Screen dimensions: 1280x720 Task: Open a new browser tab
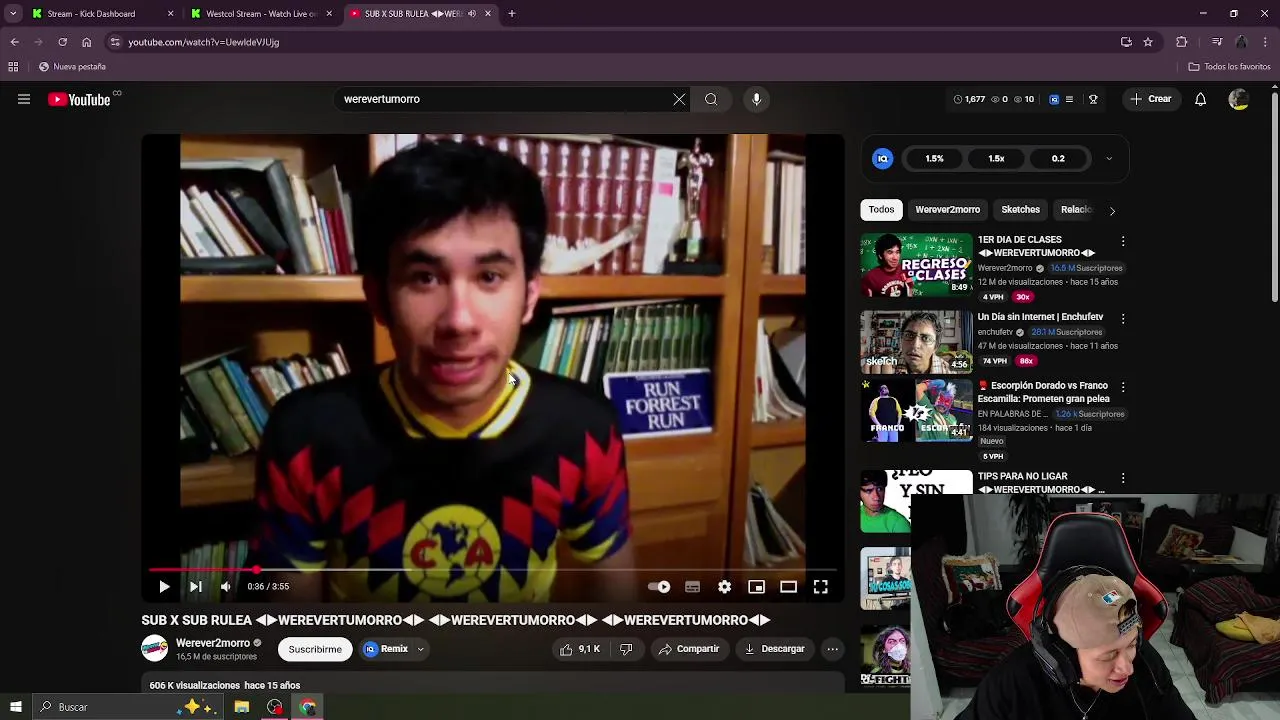click(x=511, y=14)
